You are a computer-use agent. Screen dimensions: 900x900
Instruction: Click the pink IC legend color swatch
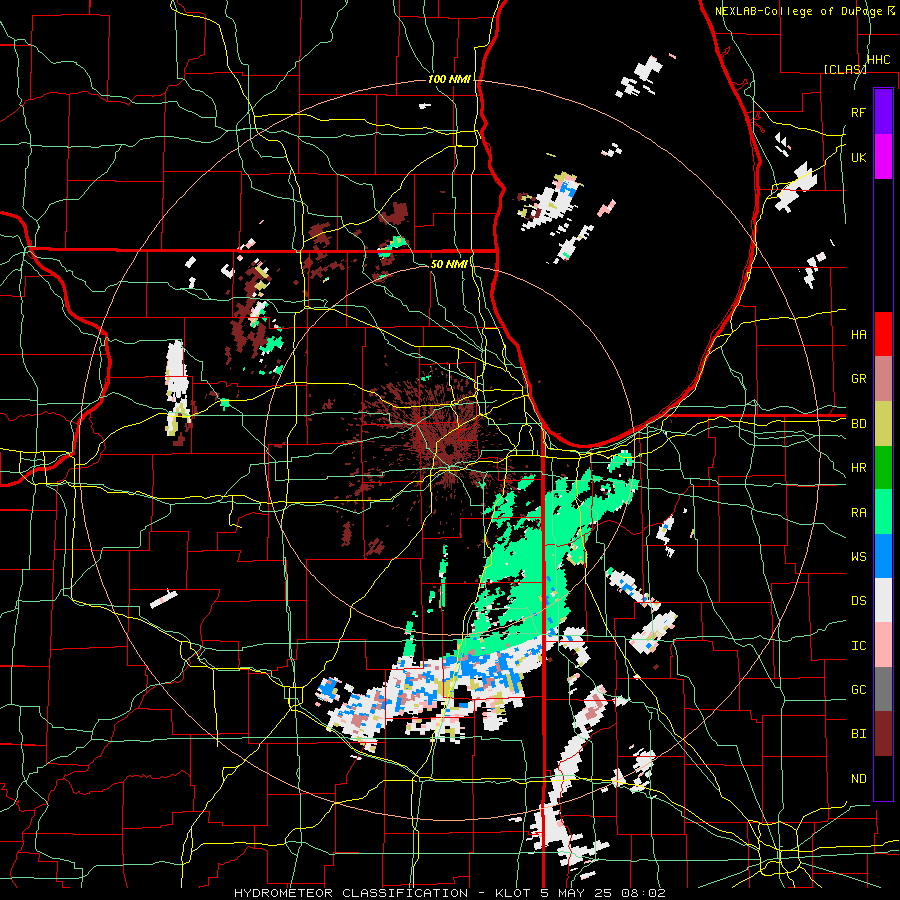click(883, 645)
